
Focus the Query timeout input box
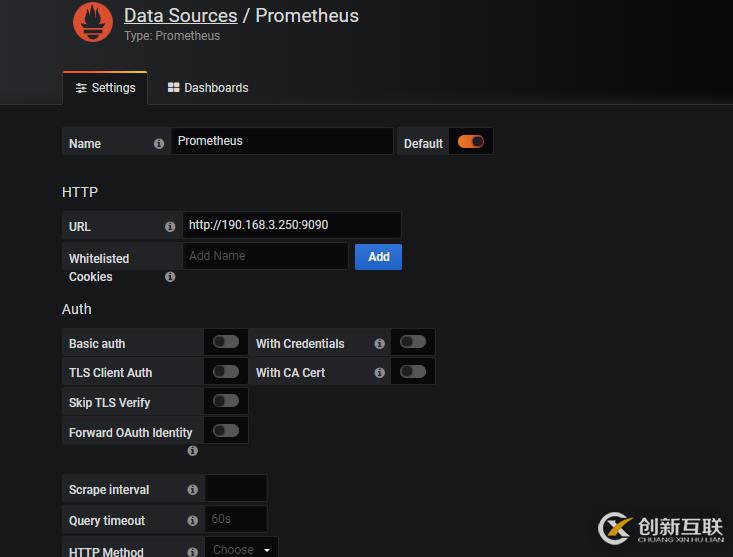236,519
